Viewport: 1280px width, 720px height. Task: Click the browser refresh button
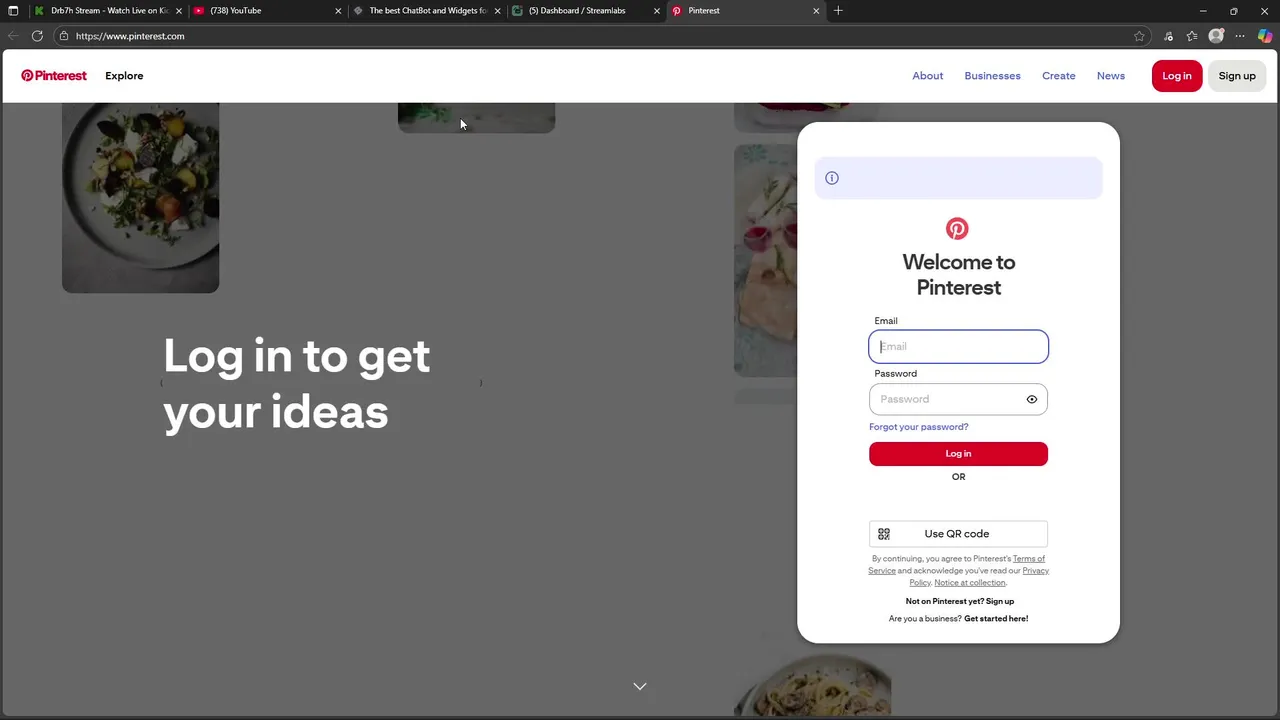37,36
